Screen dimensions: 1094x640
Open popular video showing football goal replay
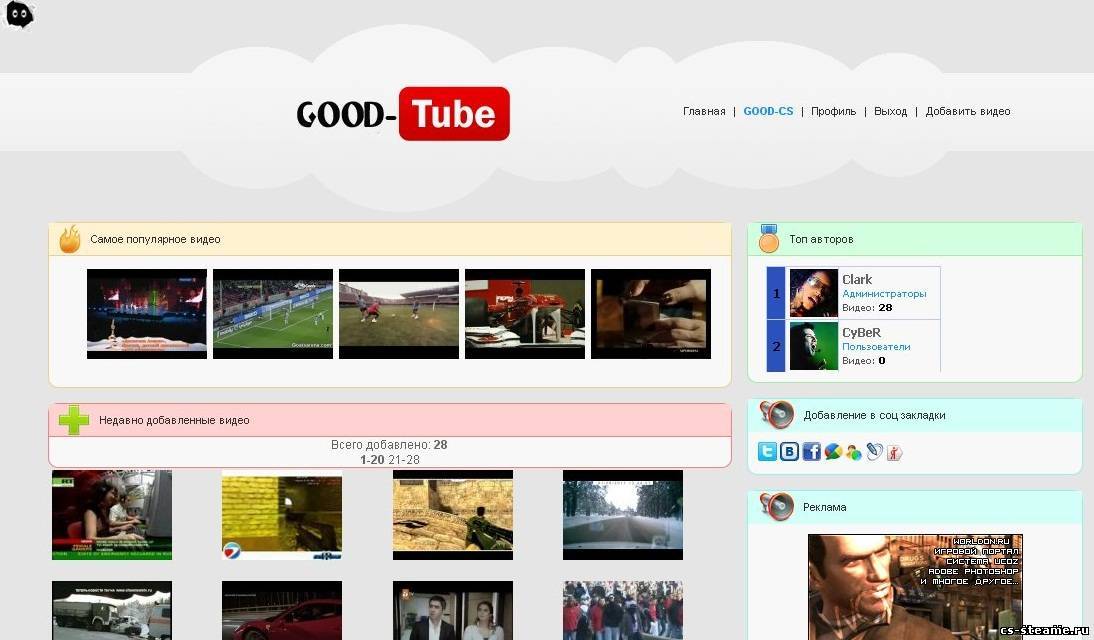coord(273,314)
